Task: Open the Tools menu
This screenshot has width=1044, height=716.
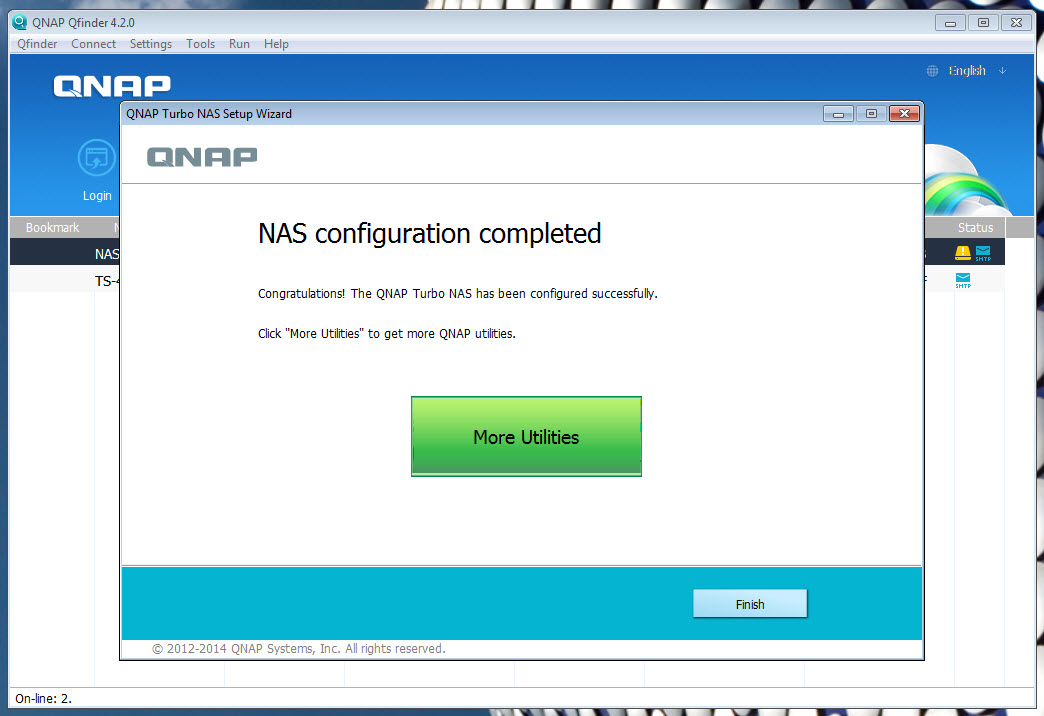Action: click(x=200, y=44)
